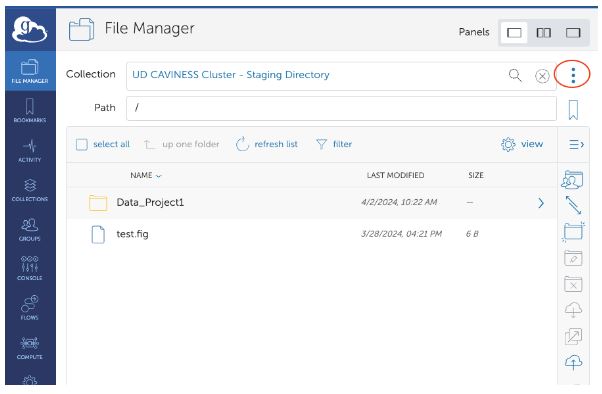Open the Compute sidebar item

[x=30, y=348]
